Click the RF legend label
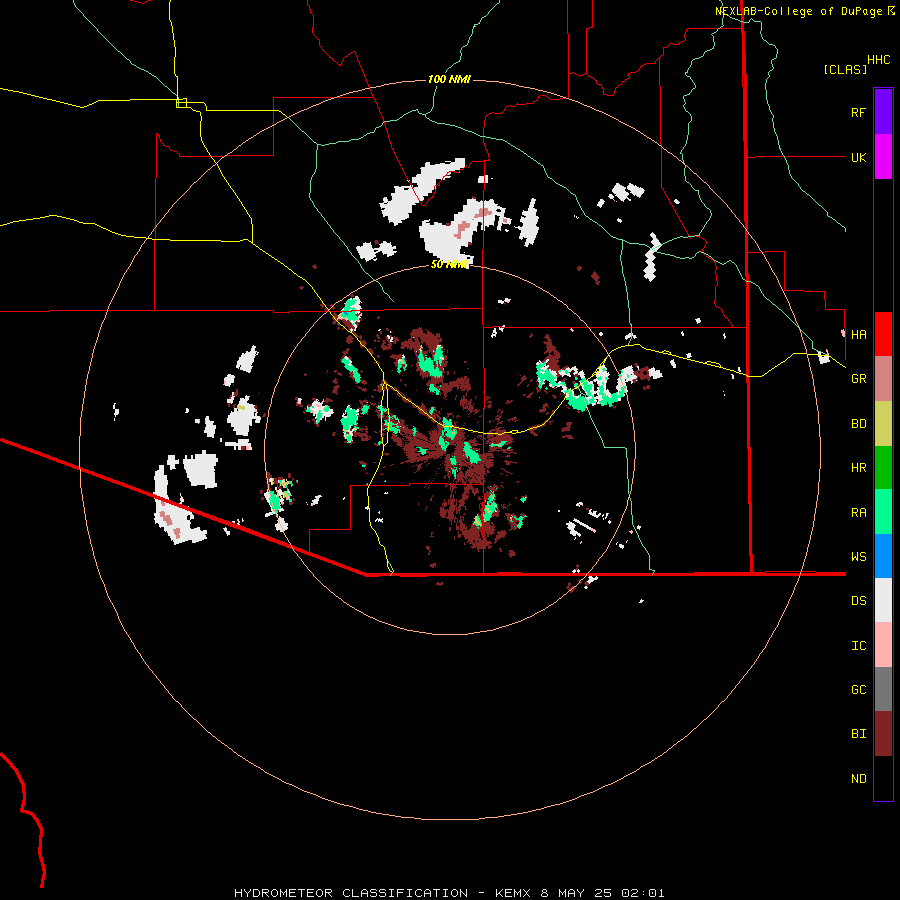Image resolution: width=900 pixels, height=900 pixels. coord(858,112)
